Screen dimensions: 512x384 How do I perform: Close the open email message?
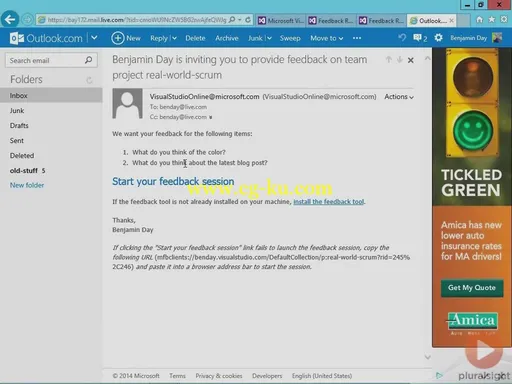coord(411,60)
